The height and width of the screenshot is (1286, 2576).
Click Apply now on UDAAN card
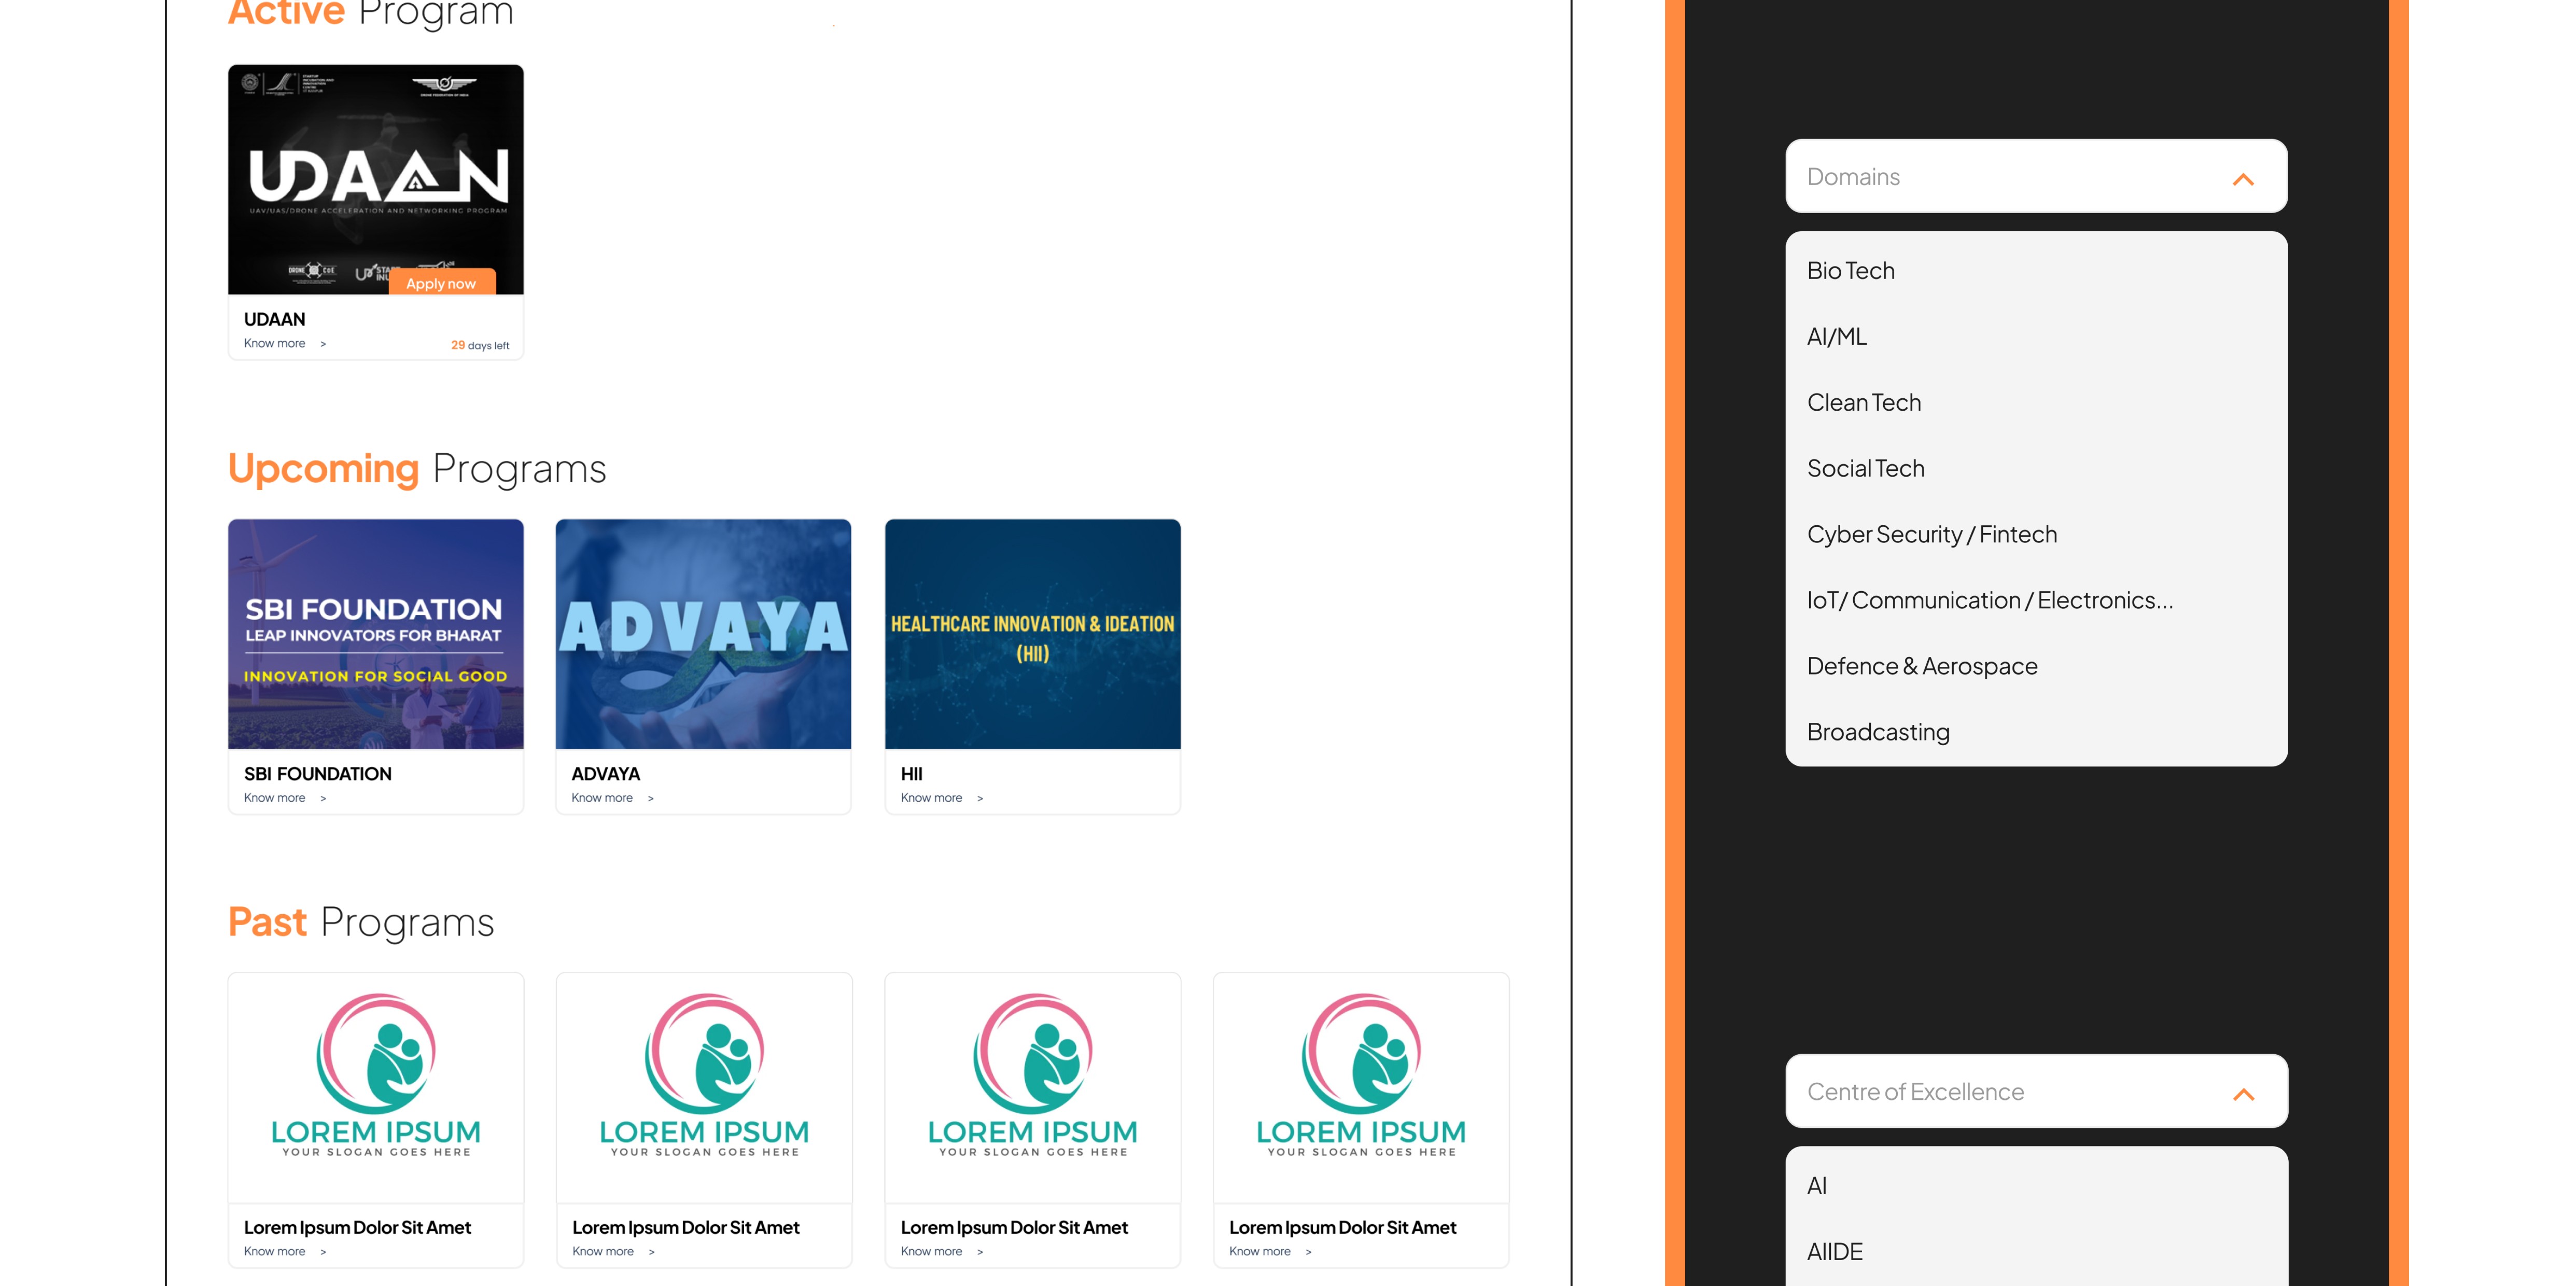pos(441,284)
